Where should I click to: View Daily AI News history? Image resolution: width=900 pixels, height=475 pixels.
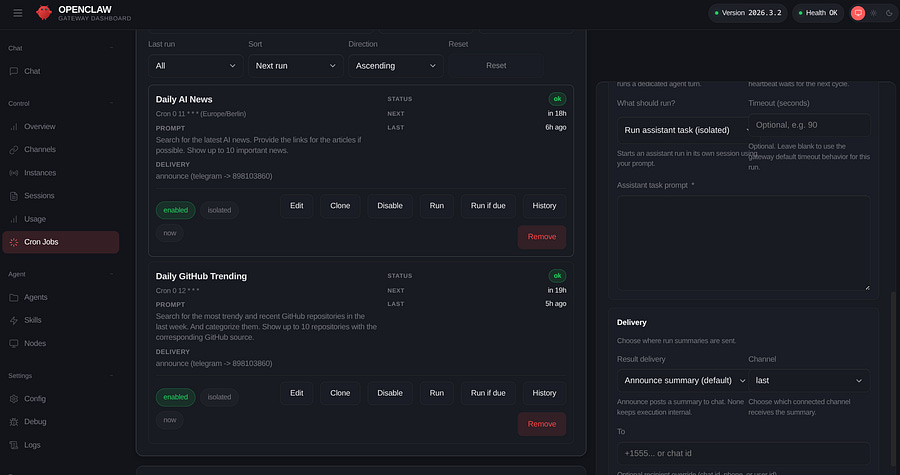(544, 206)
